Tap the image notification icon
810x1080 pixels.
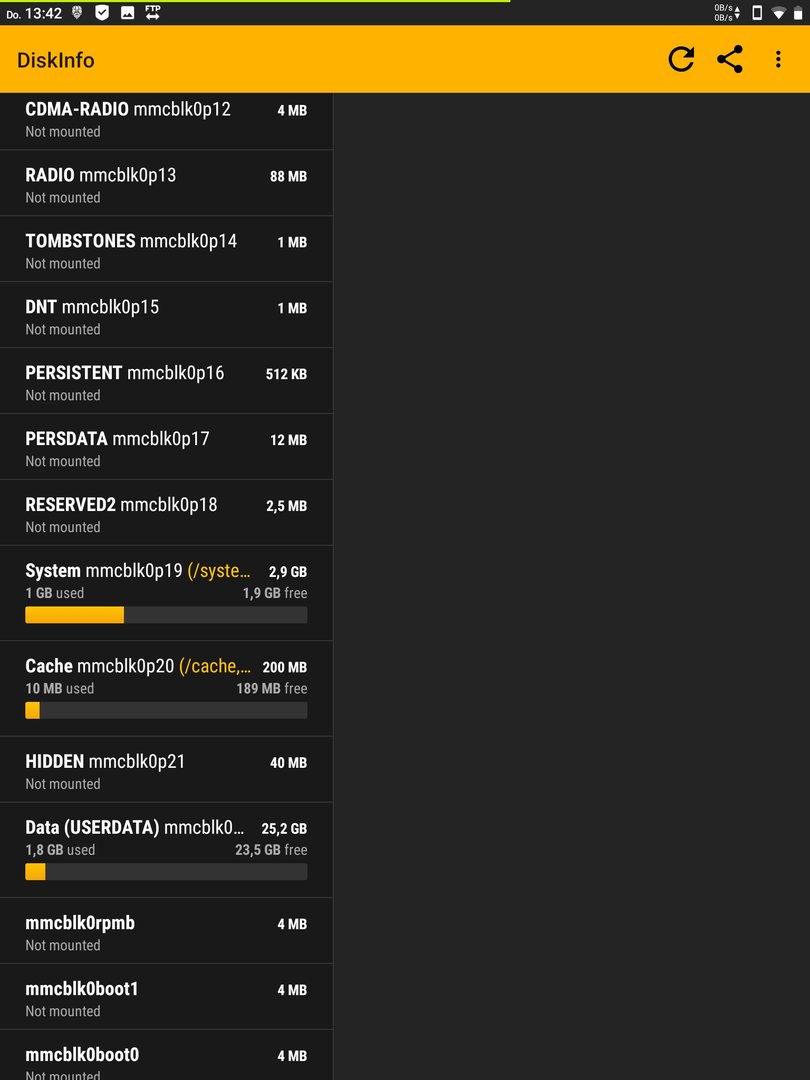pos(127,12)
